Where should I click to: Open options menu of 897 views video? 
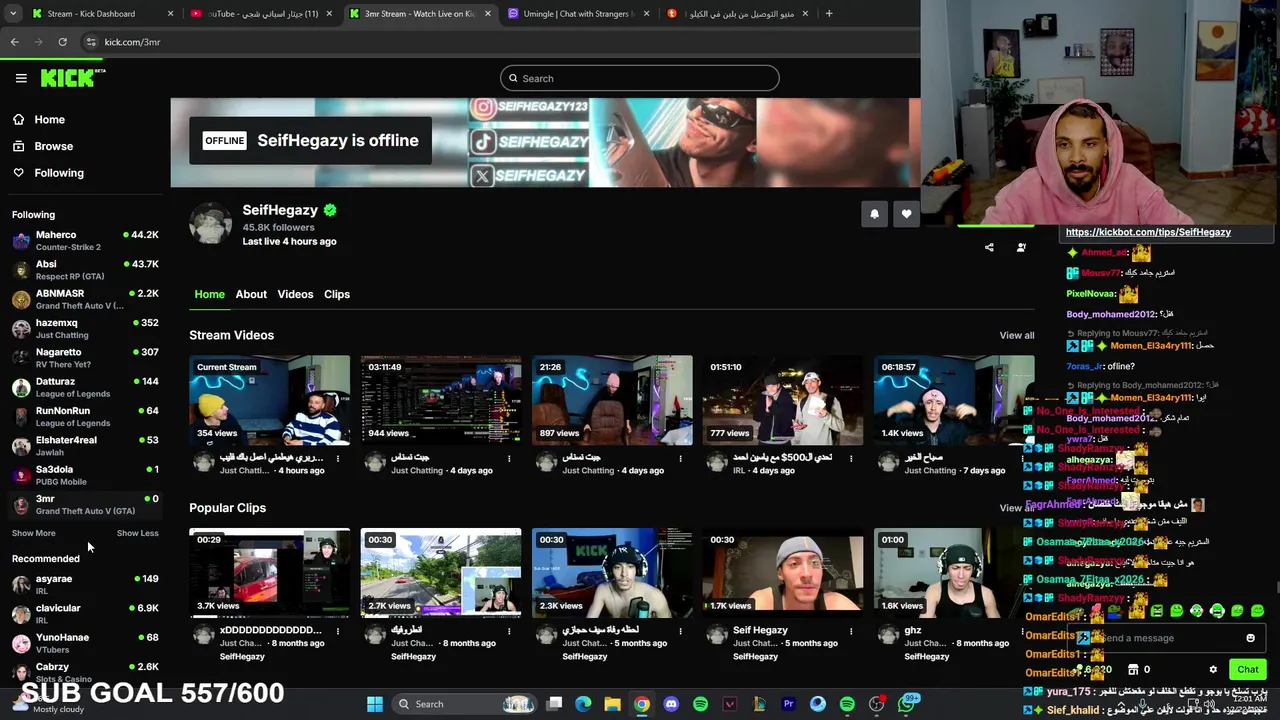pyautogui.click(x=680, y=459)
